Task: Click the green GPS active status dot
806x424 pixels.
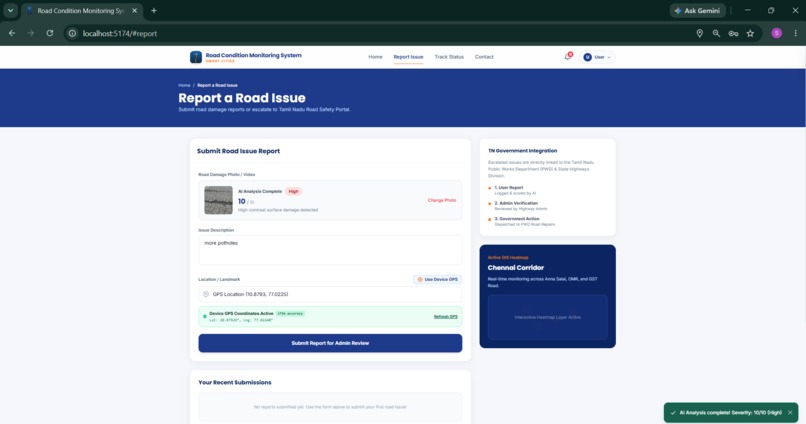Action: pyautogui.click(x=205, y=317)
